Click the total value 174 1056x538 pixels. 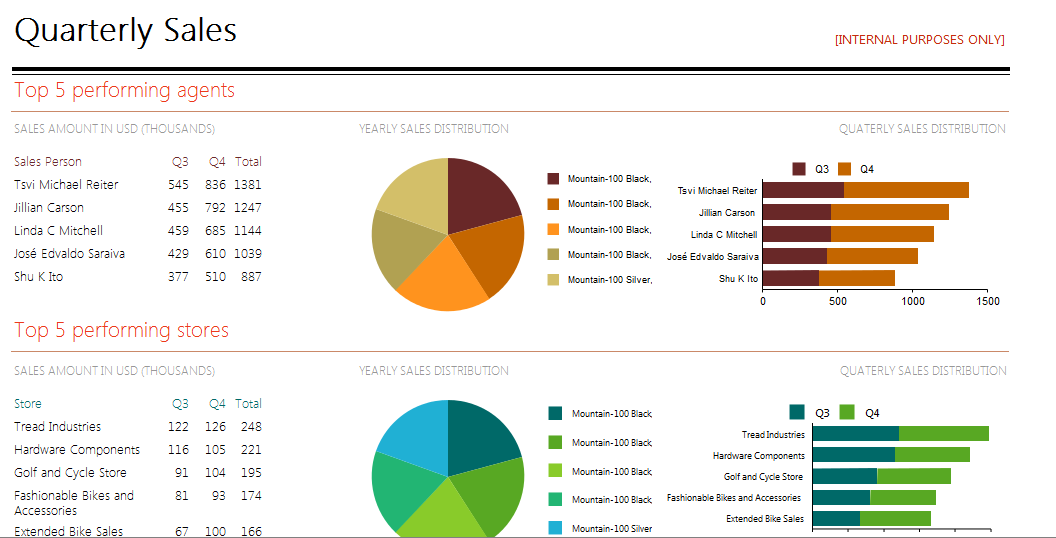click(251, 495)
